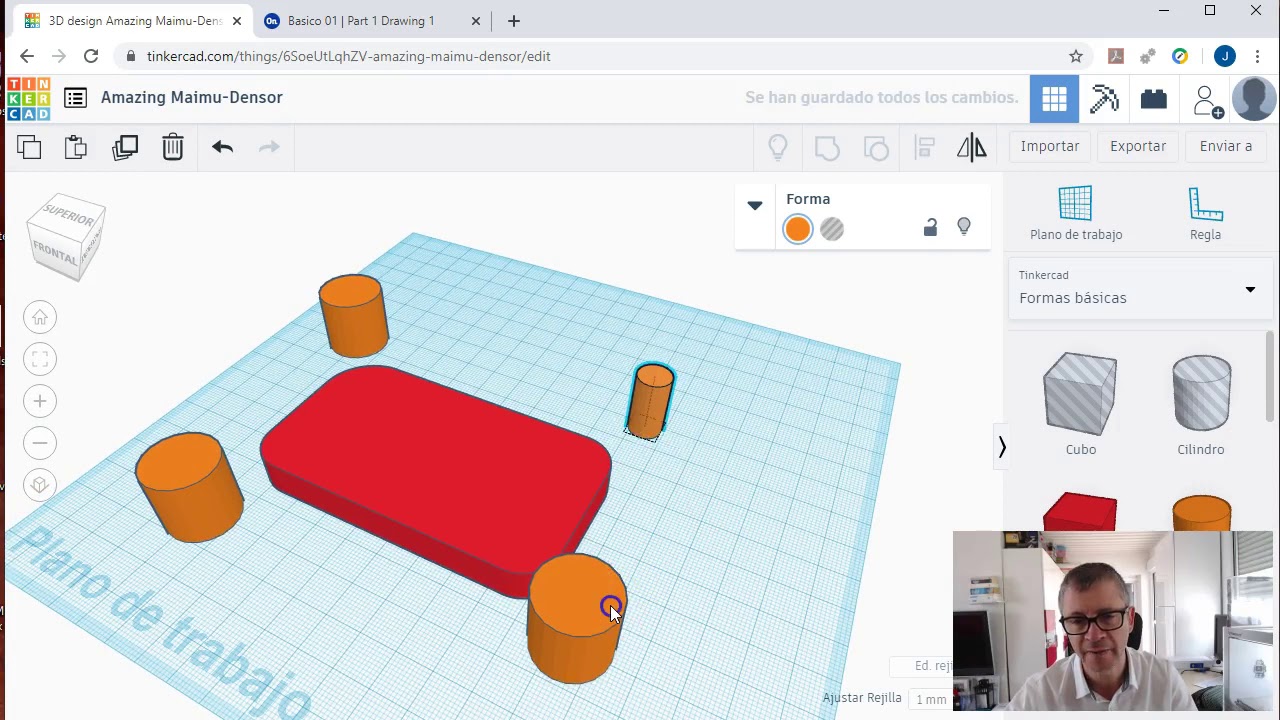Switch between perspective and orthographic view
Screen dimensions: 1280x720
pos(40,485)
